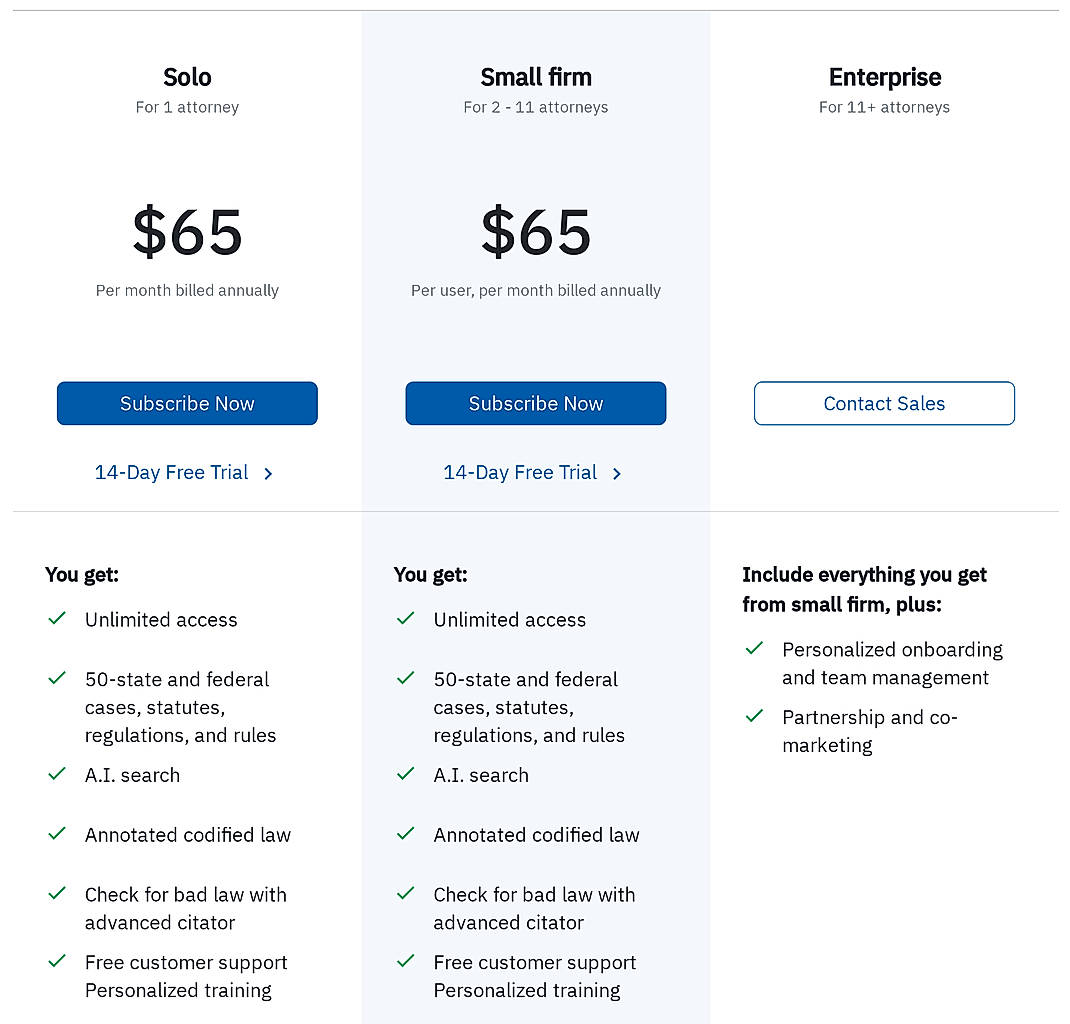Select the Enterprise plan header

pos(884,77)
